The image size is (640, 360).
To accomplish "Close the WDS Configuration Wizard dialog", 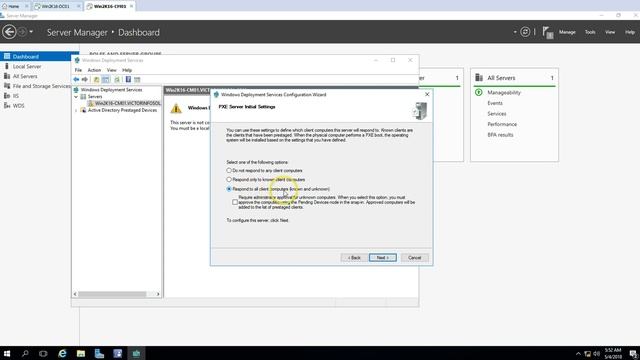I will coord(427,94).
